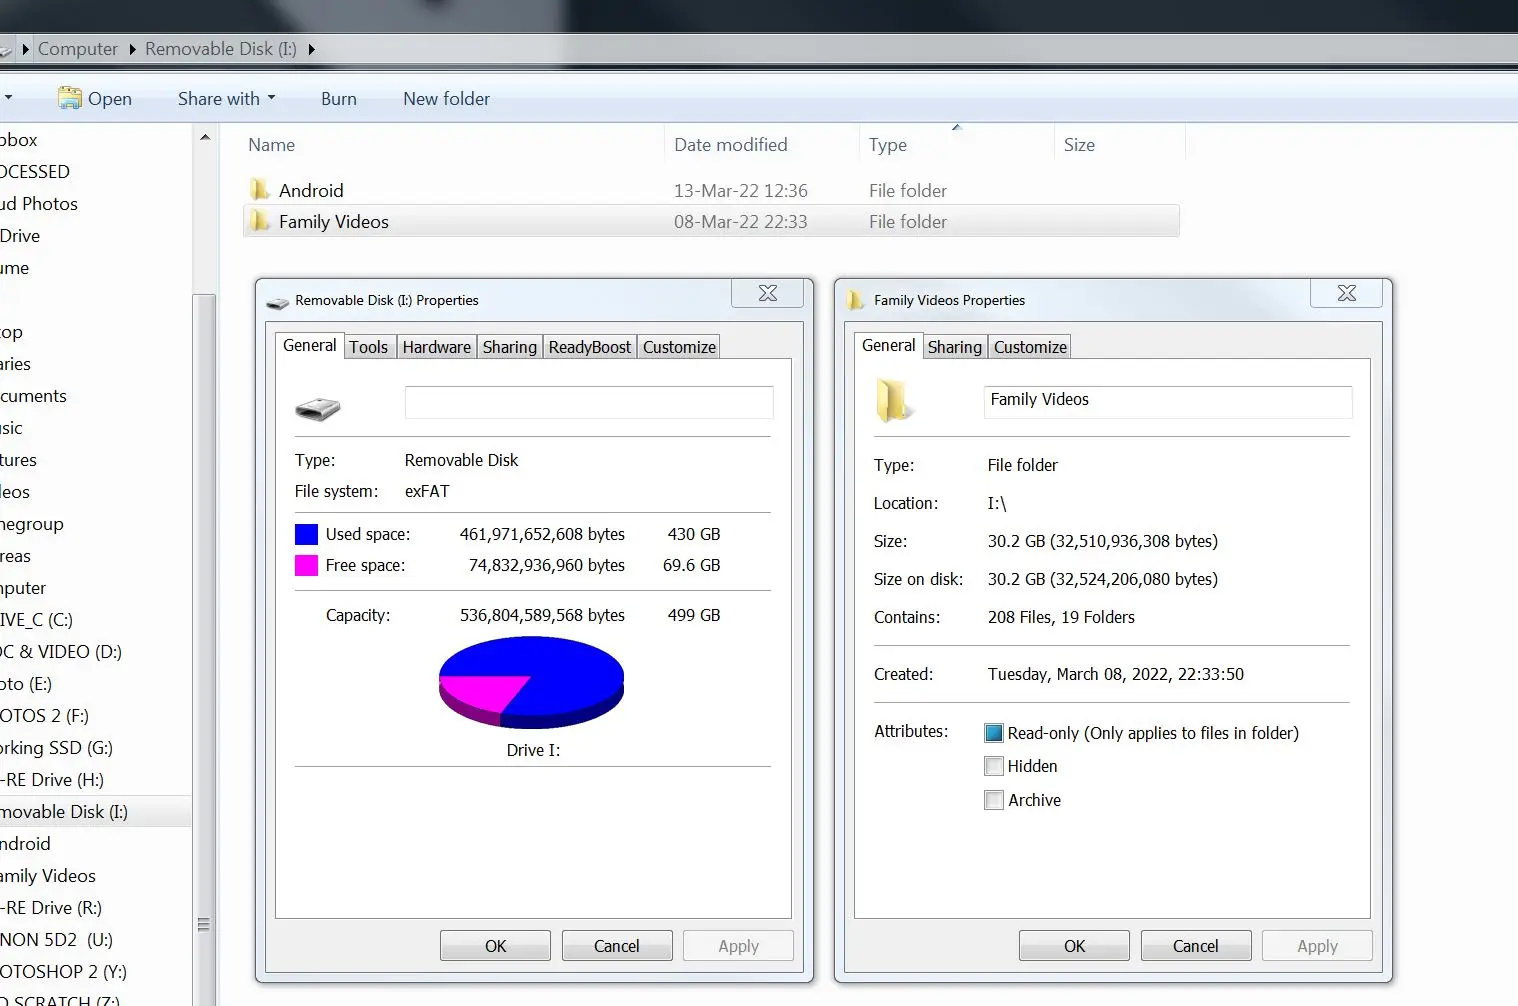Image resolution: width=1518 pixels, height=1006 pixels.
Task: Click Computer in the address bar
Action: 78,49
